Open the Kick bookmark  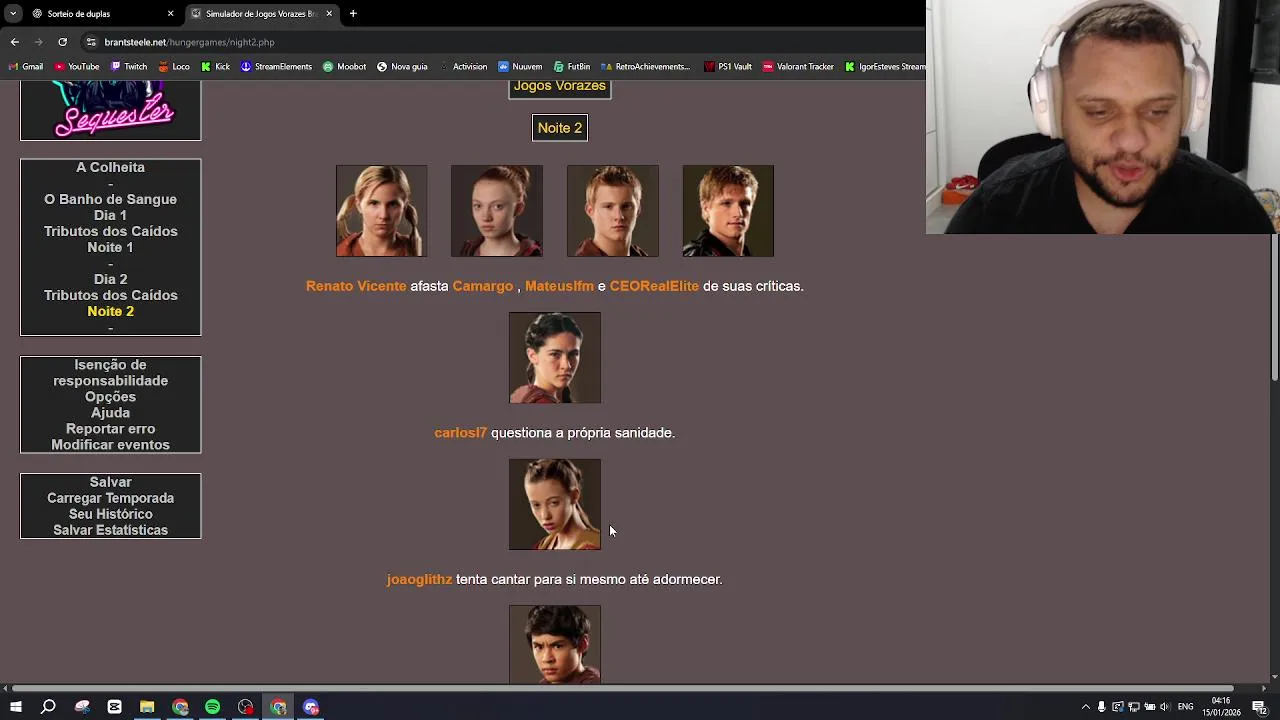click(x=215, y=67)
